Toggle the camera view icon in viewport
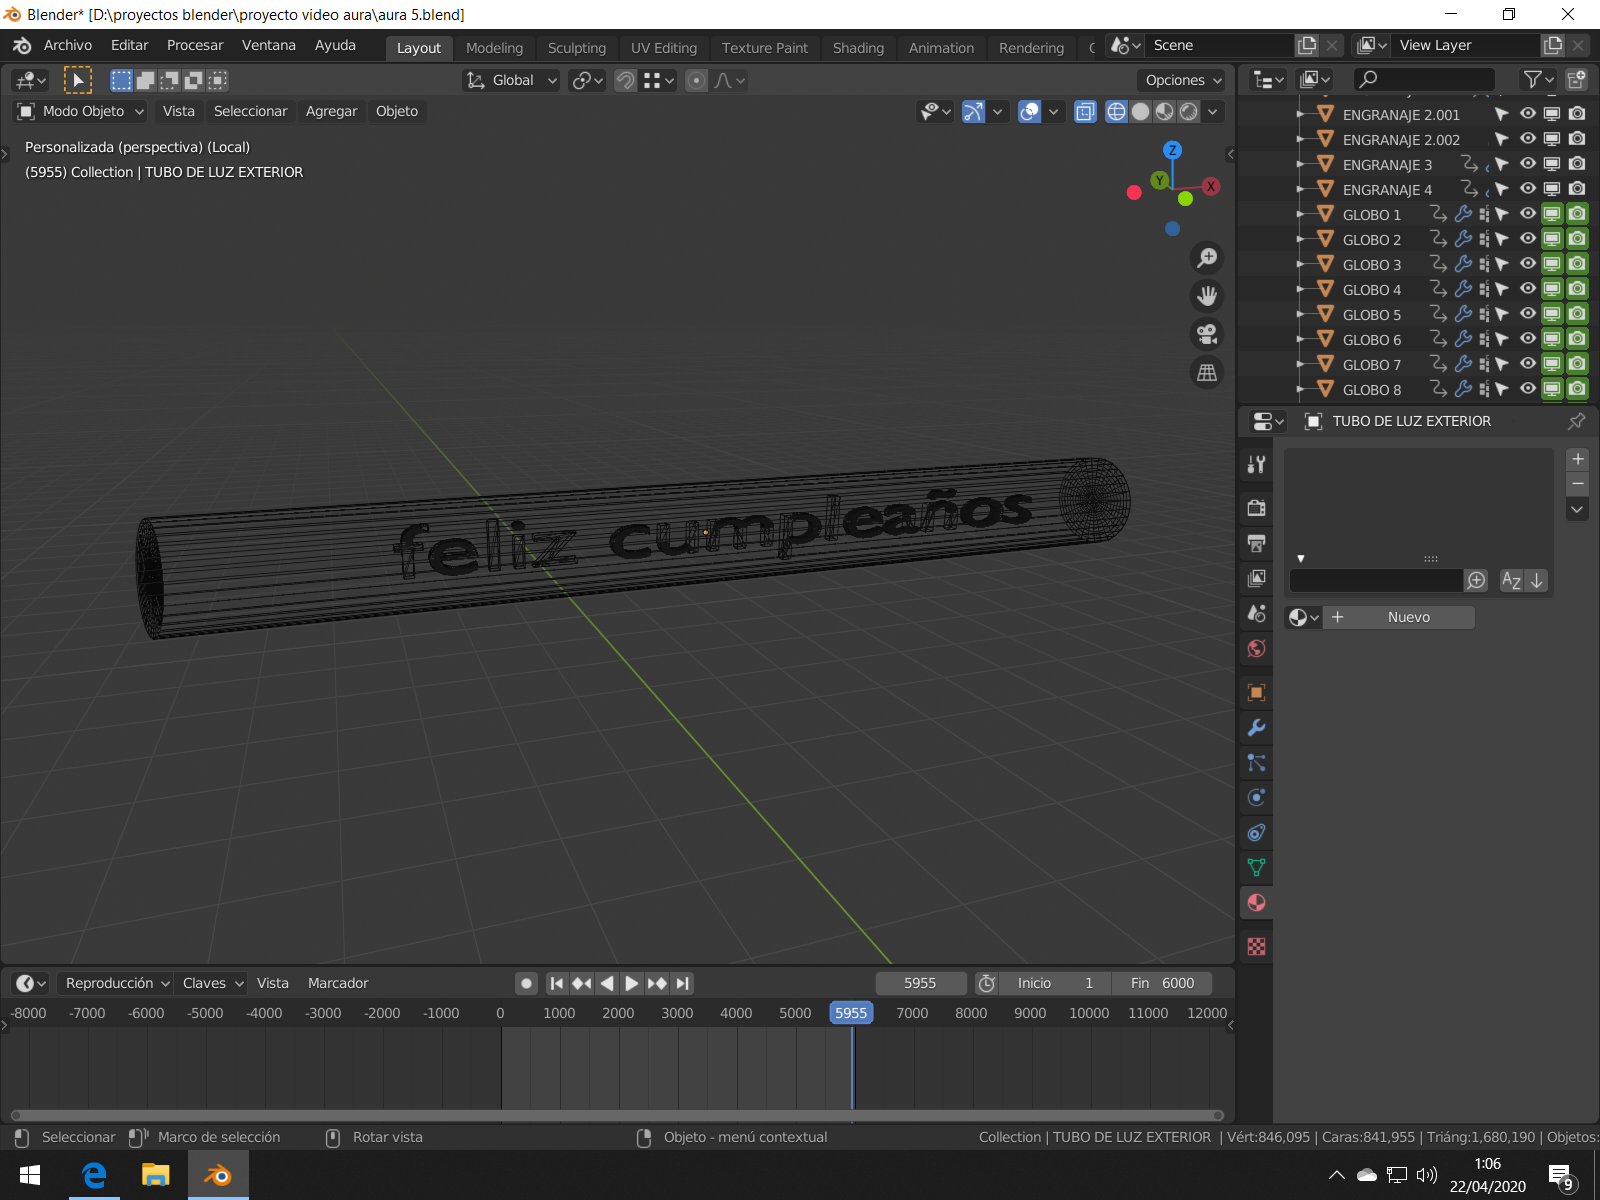The image size is (1600, 1200). tap(1207, 334)
